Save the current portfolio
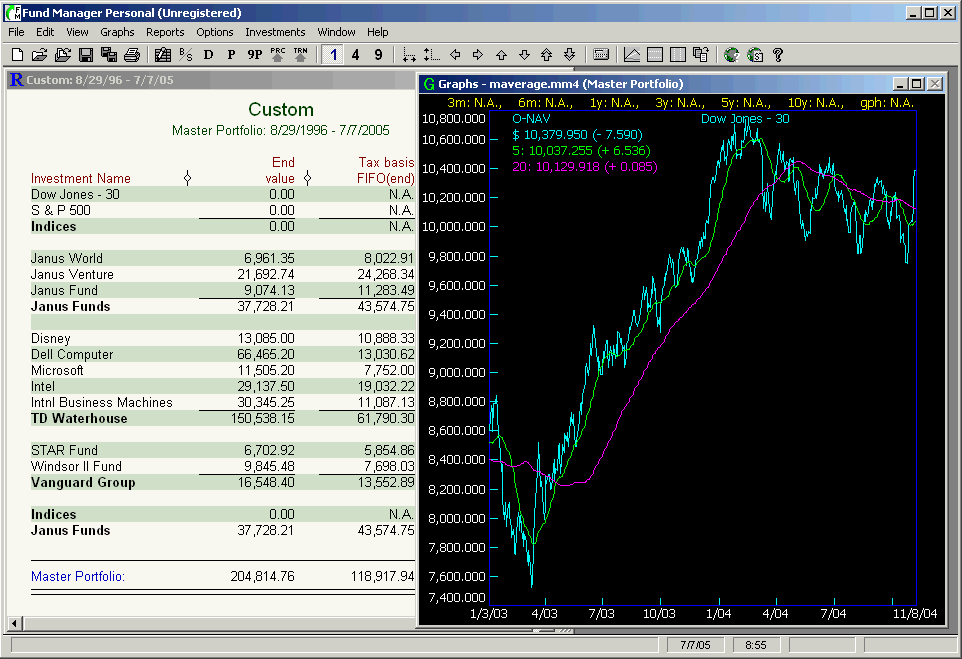This screenshot has height=659, width=962. [86, 54]
